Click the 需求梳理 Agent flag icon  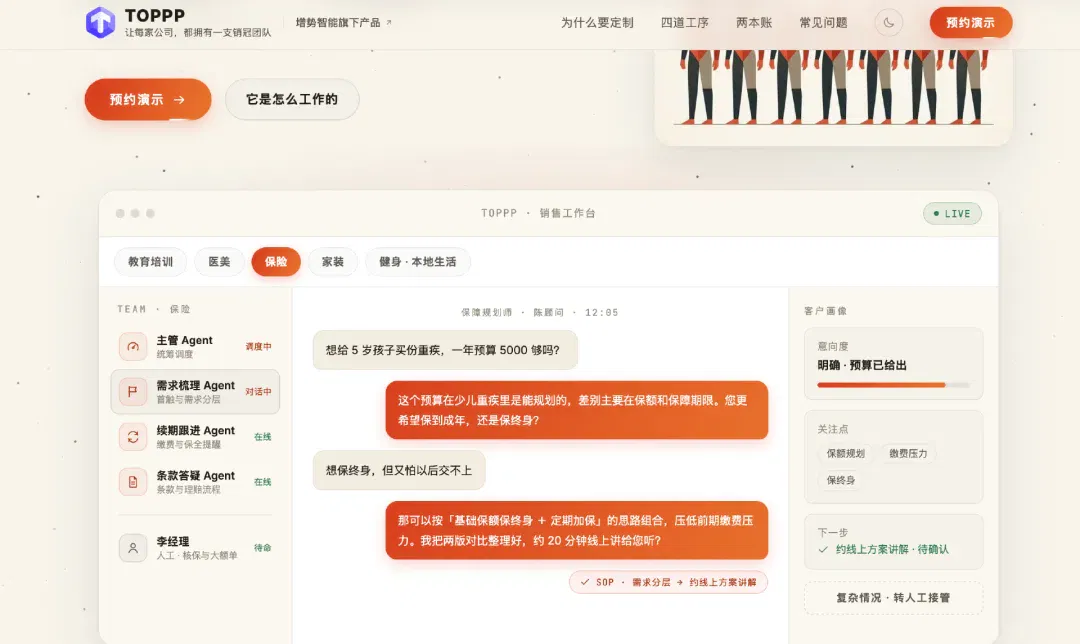click(x=133, y=391)
